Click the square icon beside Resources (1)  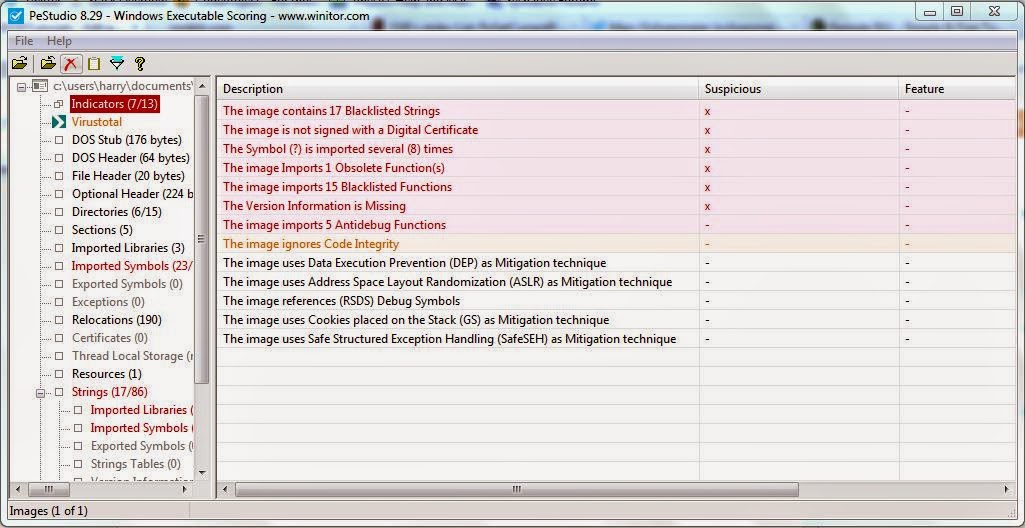pos(59,374)
